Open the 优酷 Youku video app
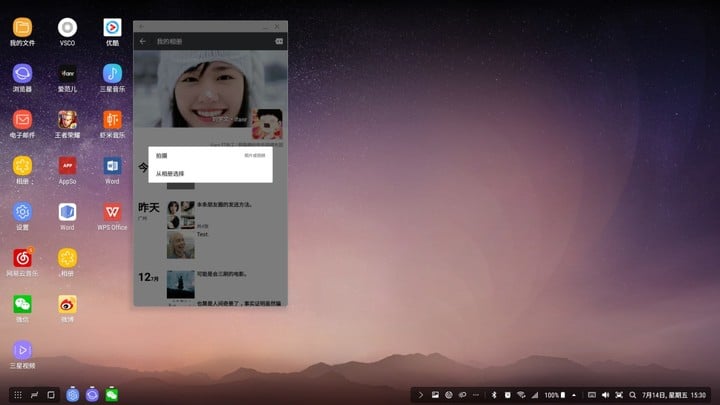720x405 pixels. coord(112,28)
